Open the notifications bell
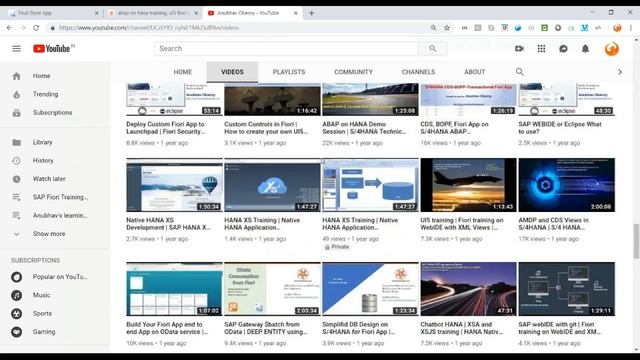 pos(585,49)
